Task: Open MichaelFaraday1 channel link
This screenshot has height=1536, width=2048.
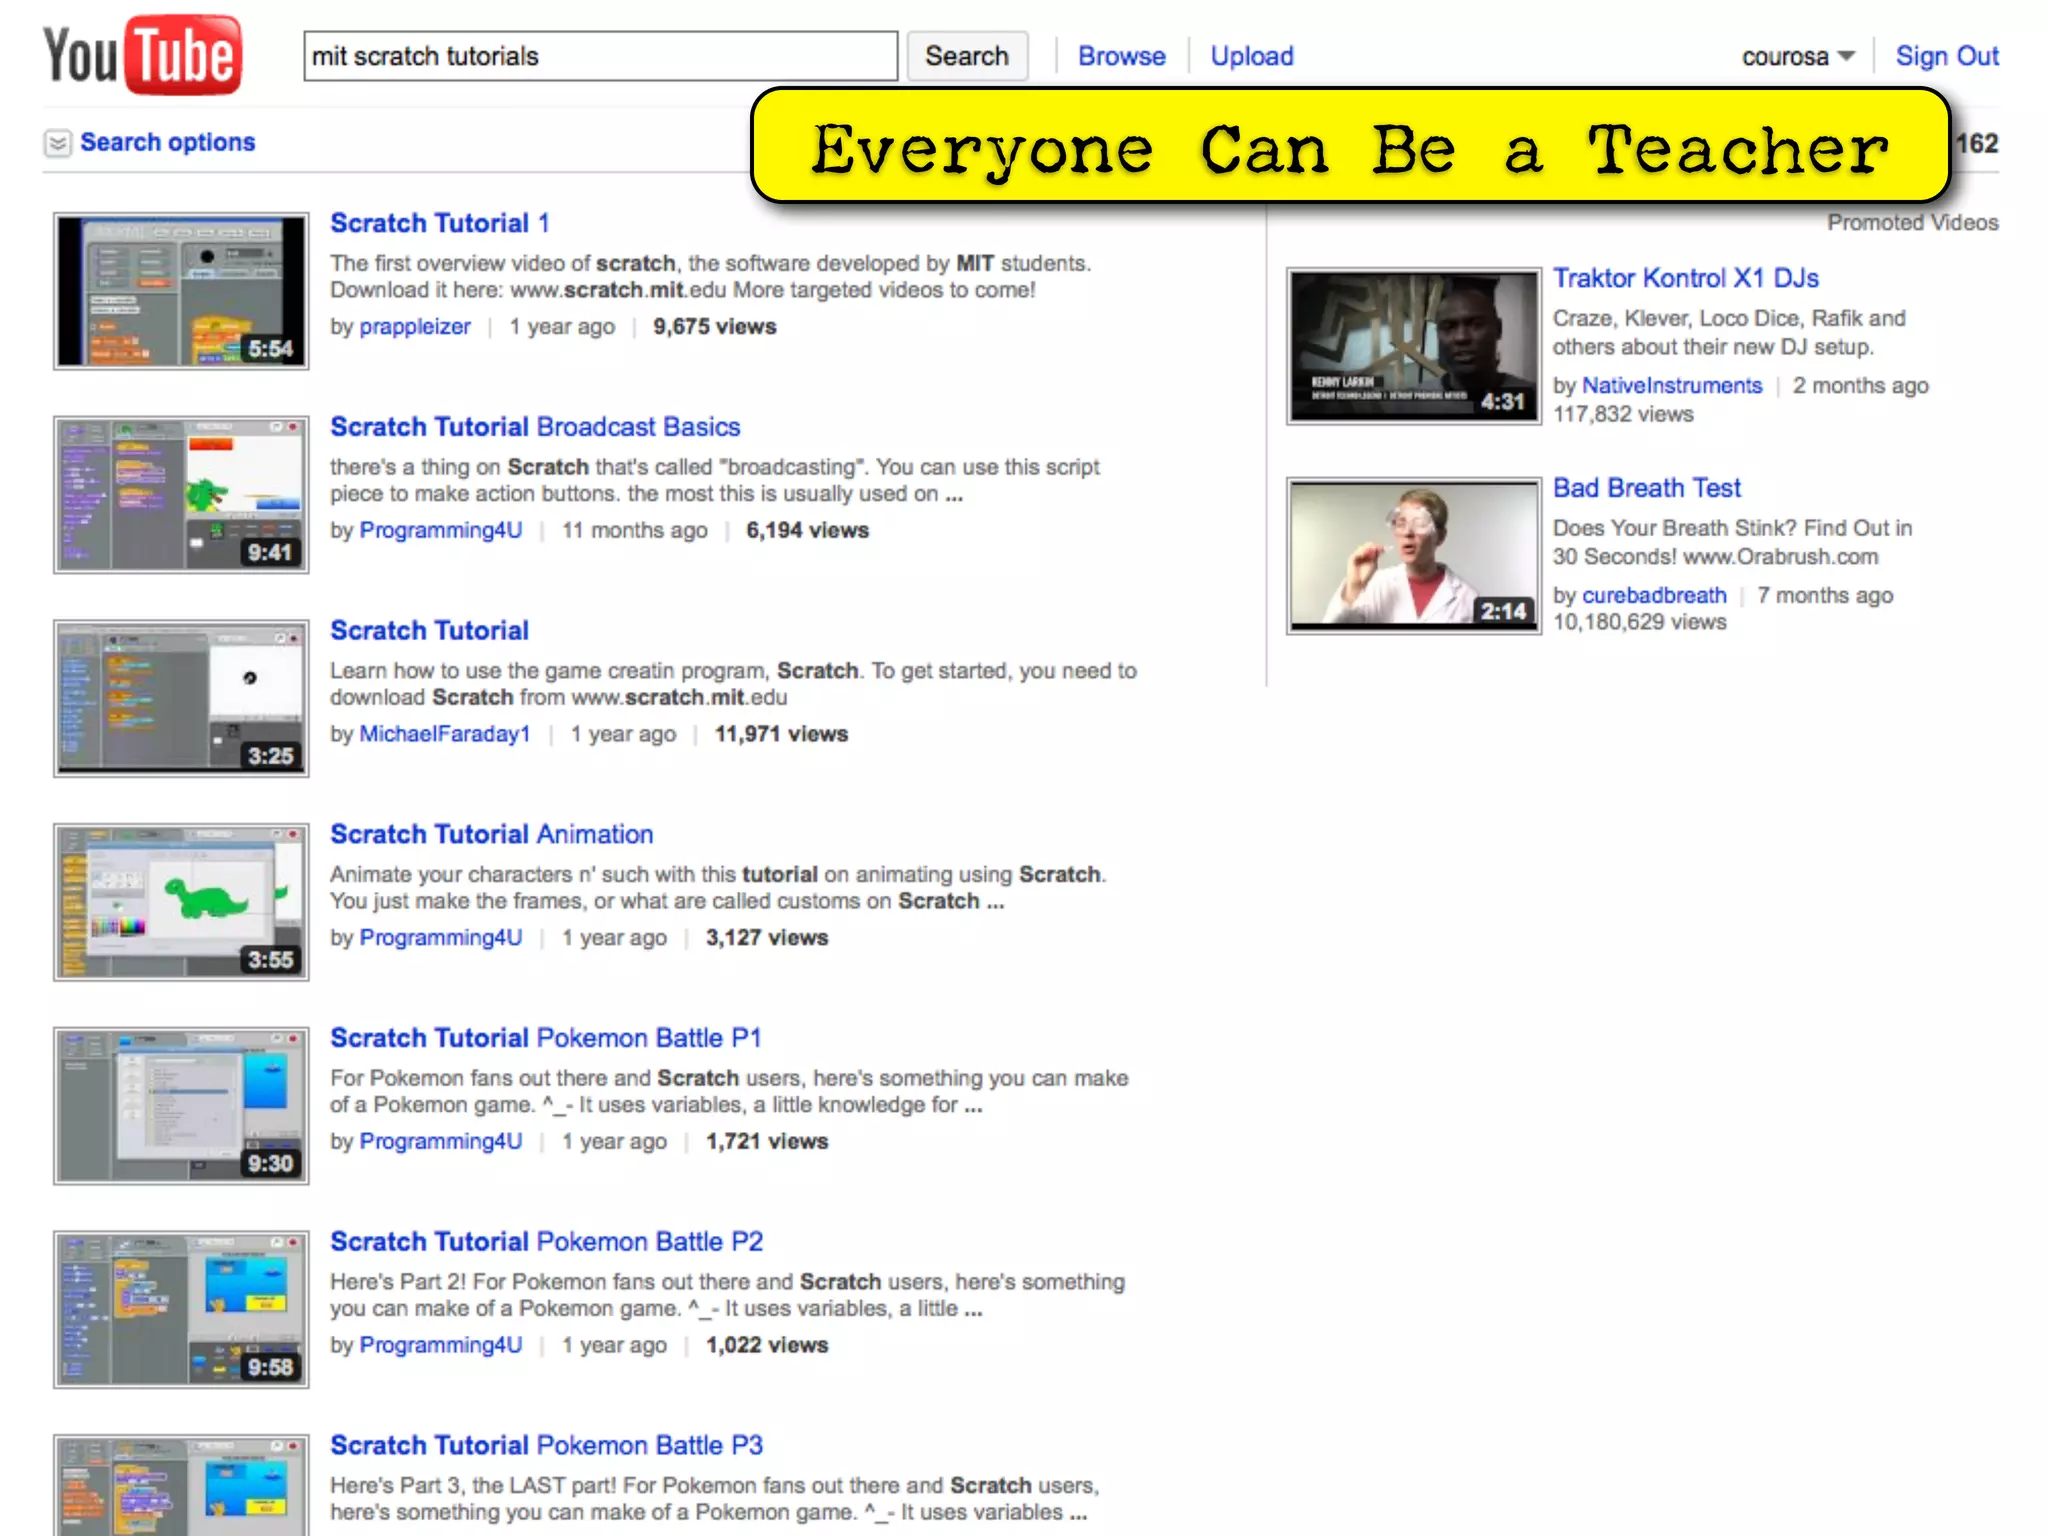Action: (444, 734)
